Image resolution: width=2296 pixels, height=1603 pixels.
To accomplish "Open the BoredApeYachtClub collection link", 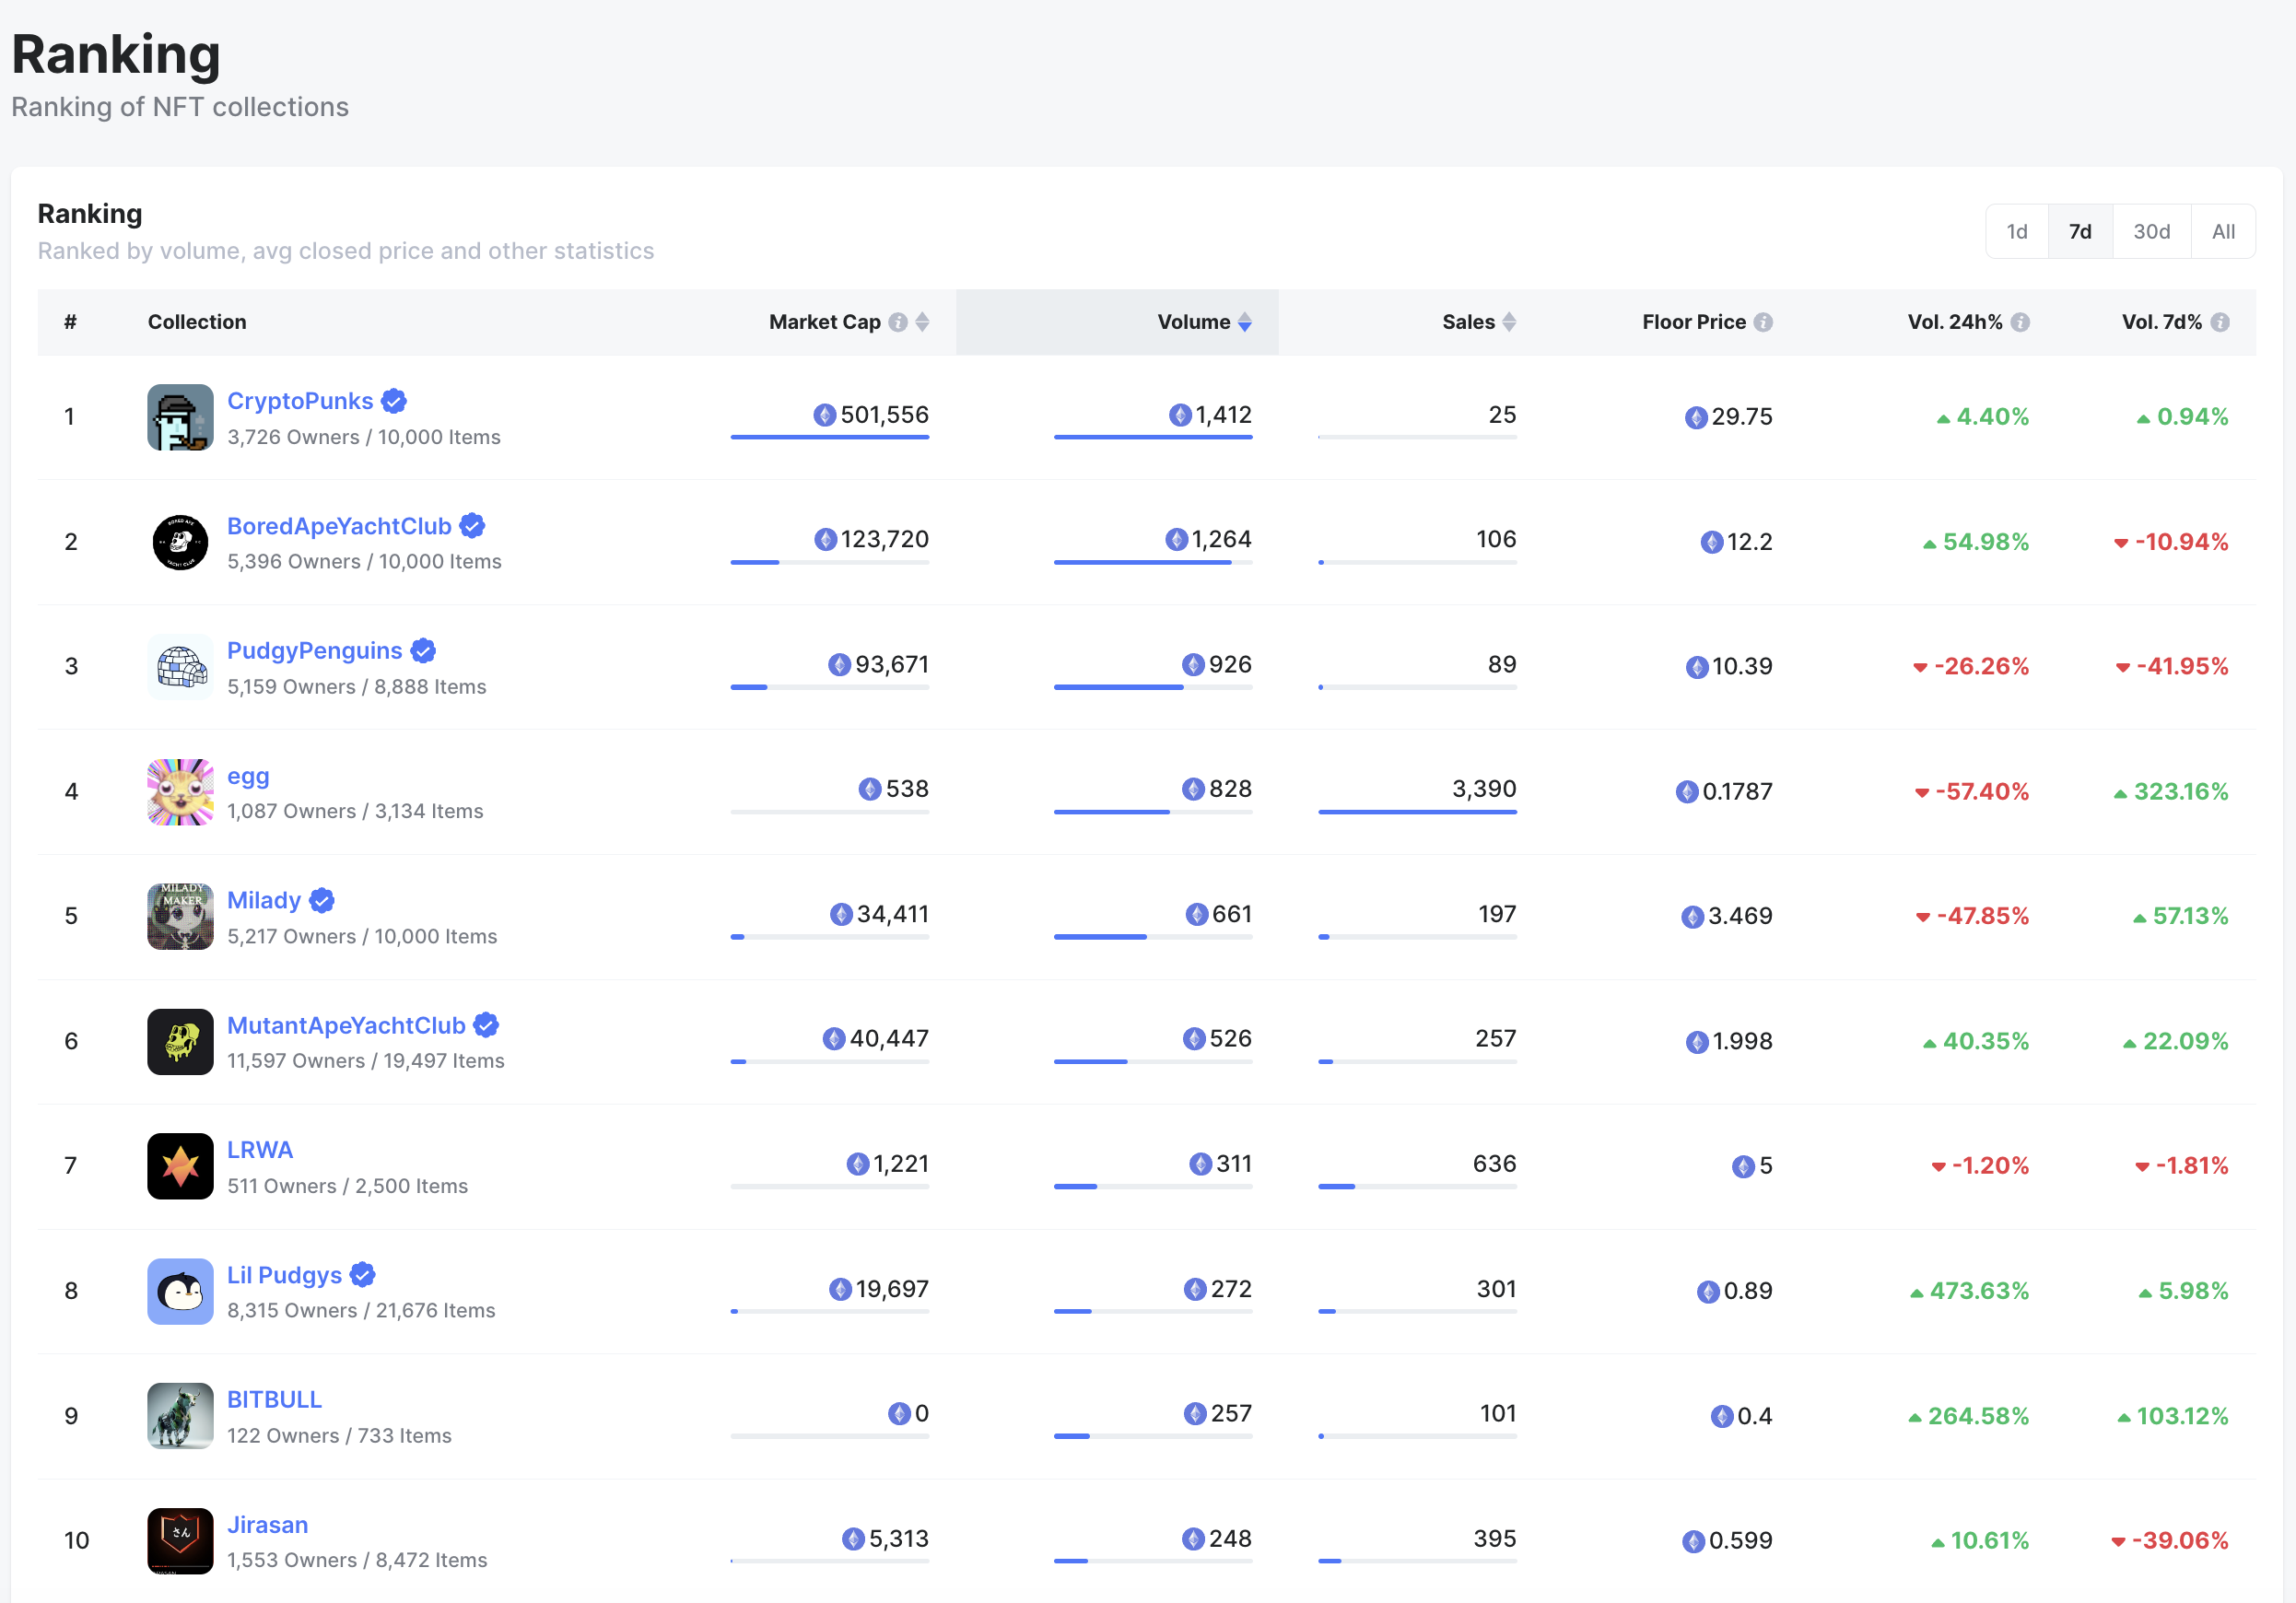I will tap(339, 526).
